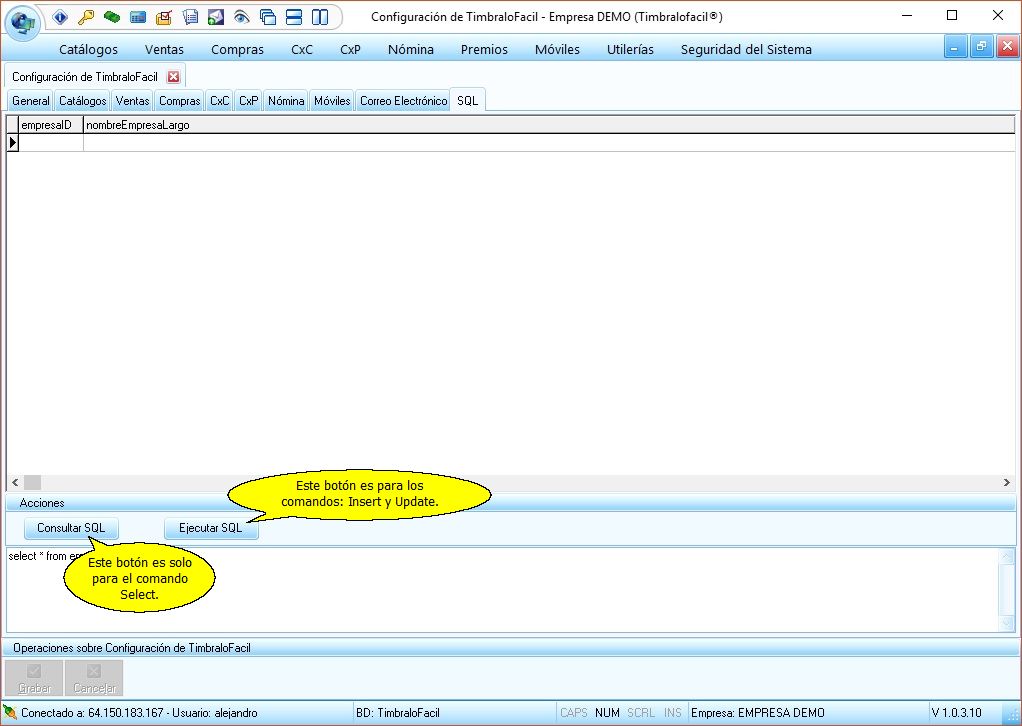Viewport: 1022px width, 726px height.
Task: Click the Consultar SQL button
Action: click(71, 528)
